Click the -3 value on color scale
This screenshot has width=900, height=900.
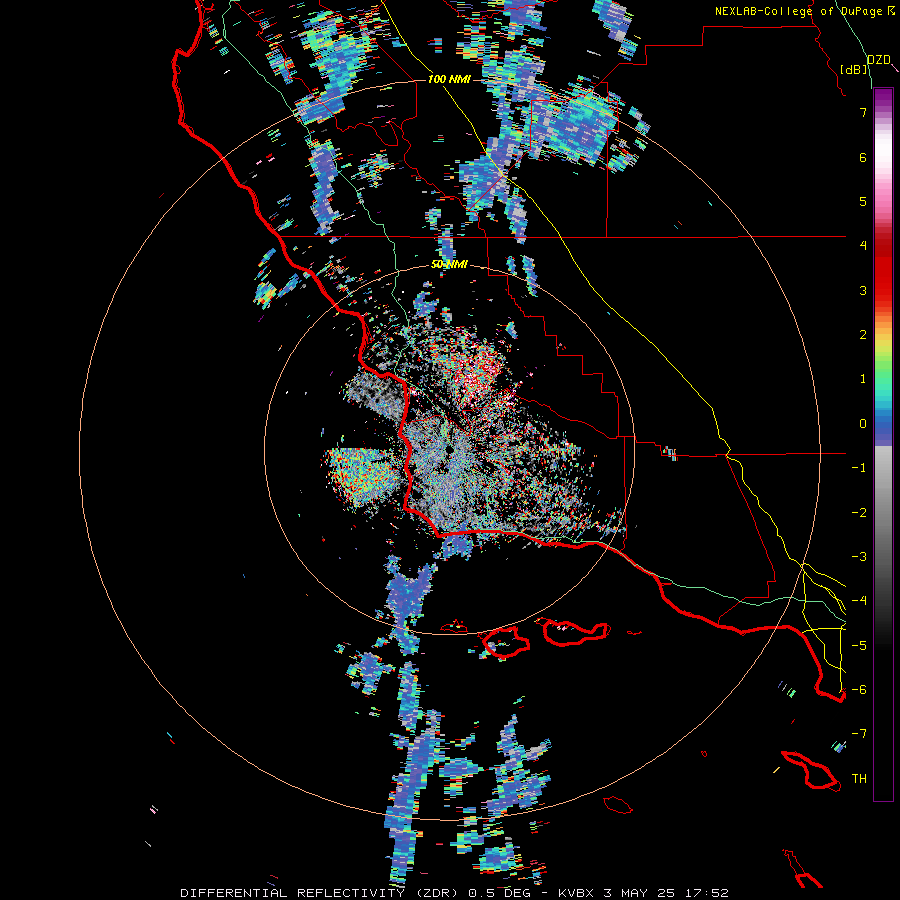(x=859, y=557)
